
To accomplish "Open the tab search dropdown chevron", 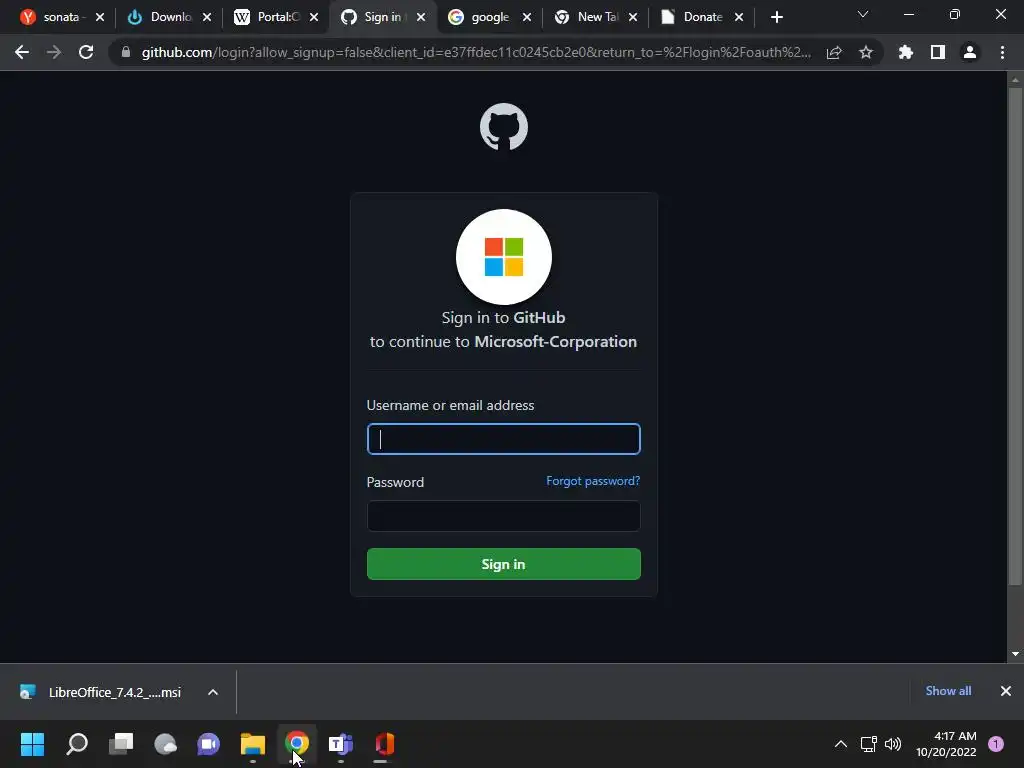I will 863,14.
